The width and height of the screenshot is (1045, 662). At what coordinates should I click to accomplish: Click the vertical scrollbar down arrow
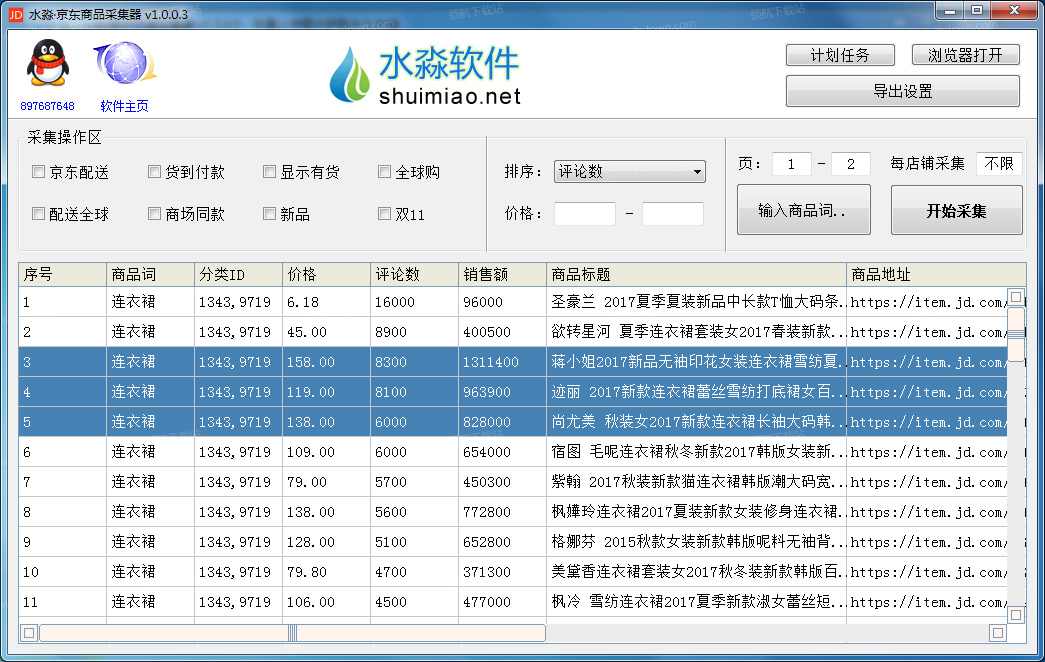pos(1016,614)
